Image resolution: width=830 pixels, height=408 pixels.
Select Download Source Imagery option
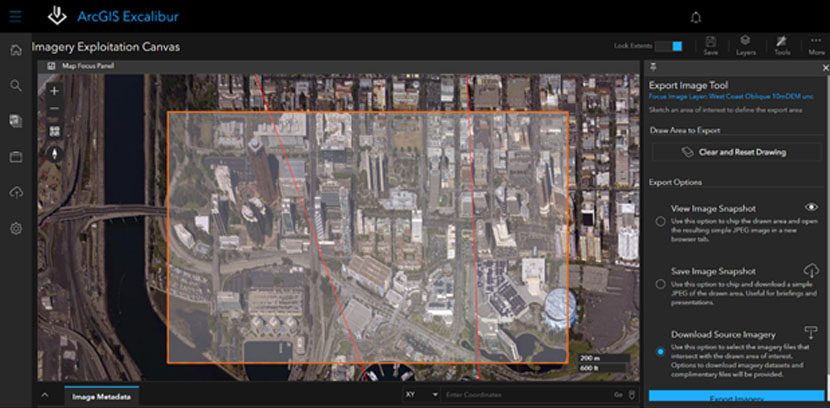click(660, 352)
